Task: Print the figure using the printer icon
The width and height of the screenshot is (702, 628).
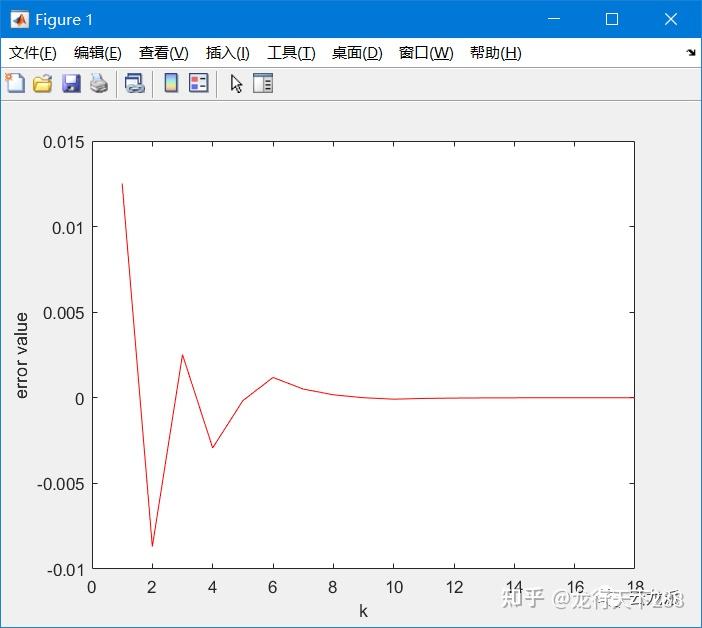Action: 99,84
